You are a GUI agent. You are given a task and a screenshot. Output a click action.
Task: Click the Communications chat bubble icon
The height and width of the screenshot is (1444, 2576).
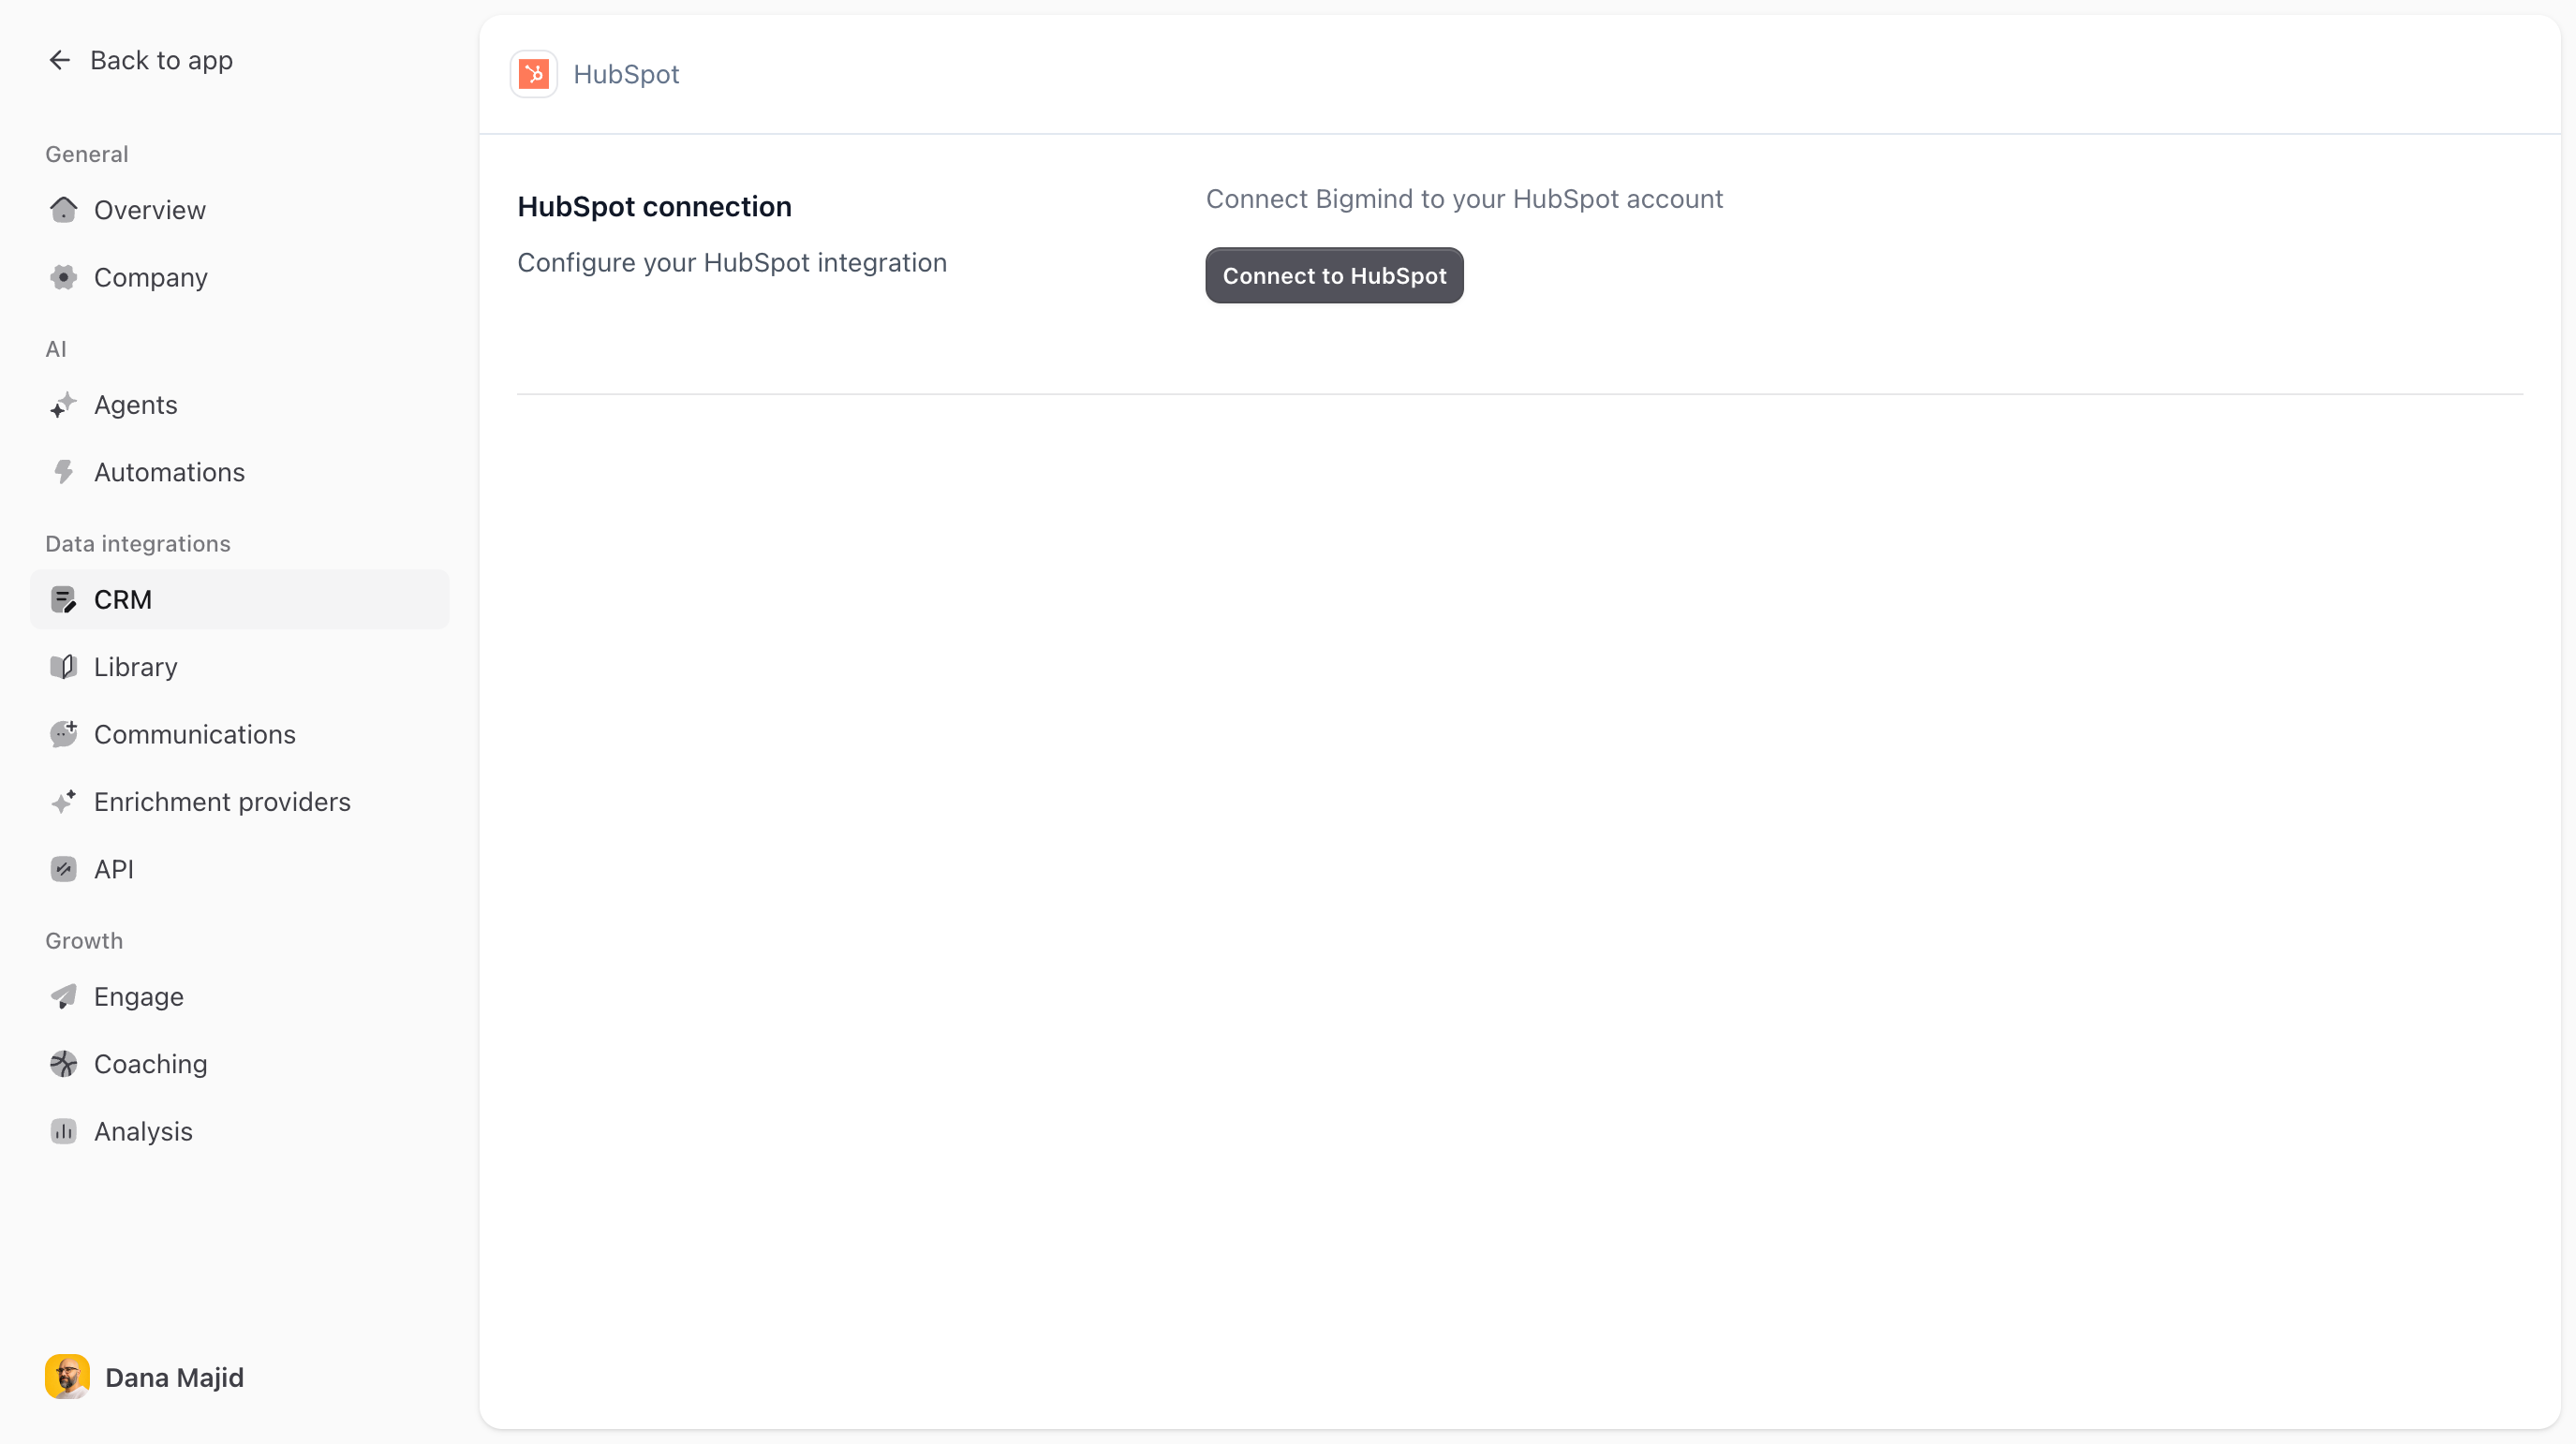[x=63, y=734]
